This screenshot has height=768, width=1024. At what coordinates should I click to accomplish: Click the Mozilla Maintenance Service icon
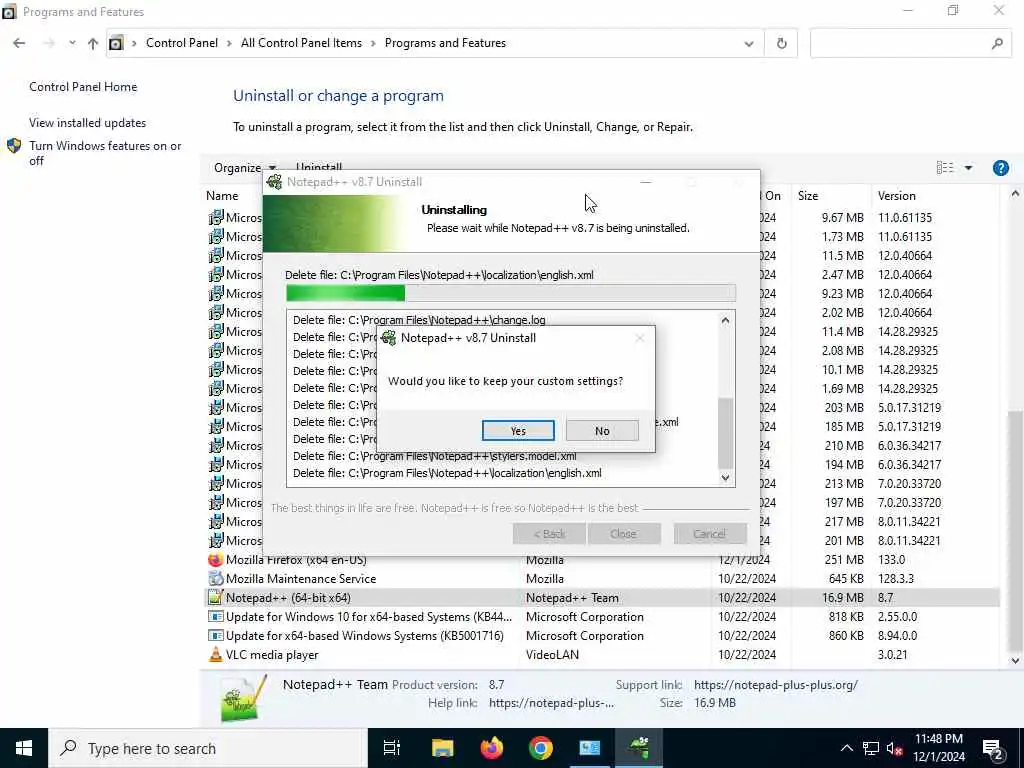216,579
